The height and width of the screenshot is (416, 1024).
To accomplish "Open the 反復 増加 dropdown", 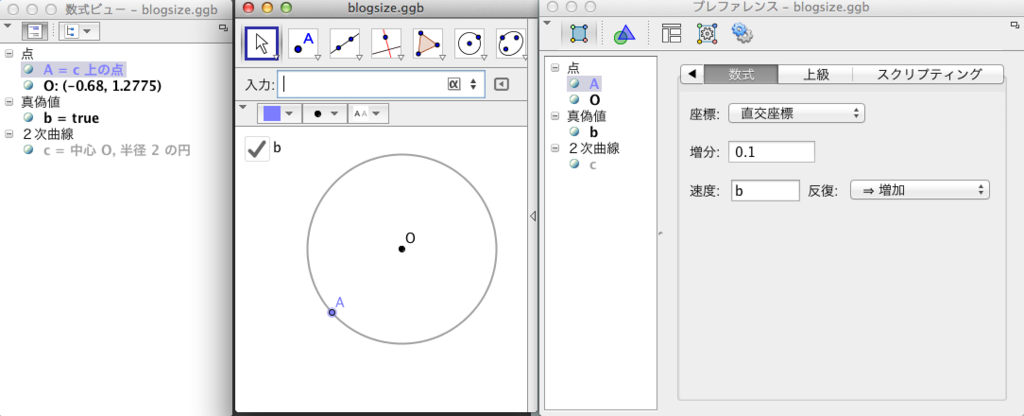I will point(920,191).
